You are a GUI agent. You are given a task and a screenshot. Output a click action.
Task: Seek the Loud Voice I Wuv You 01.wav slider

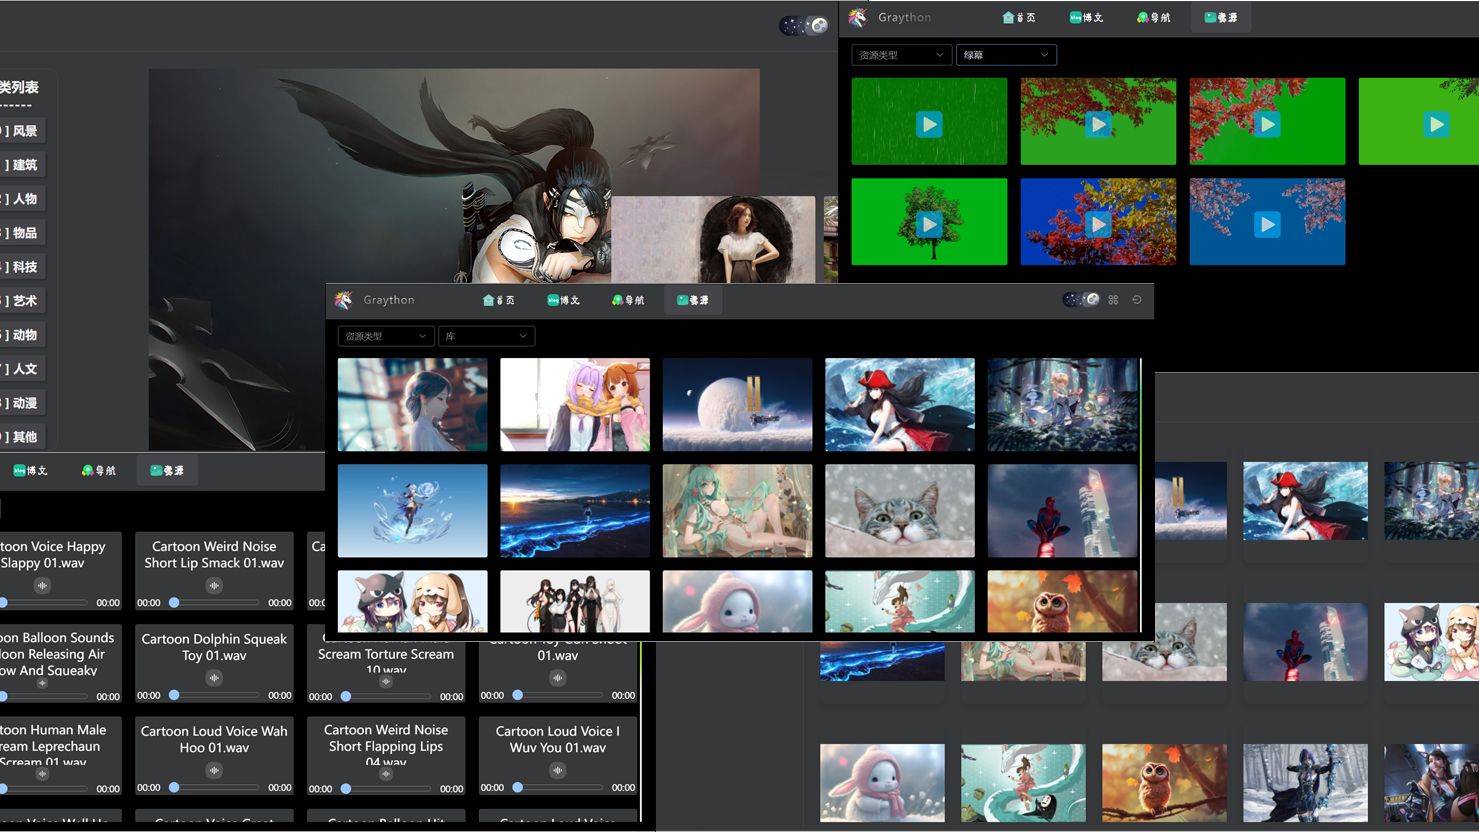coord(558,787)
